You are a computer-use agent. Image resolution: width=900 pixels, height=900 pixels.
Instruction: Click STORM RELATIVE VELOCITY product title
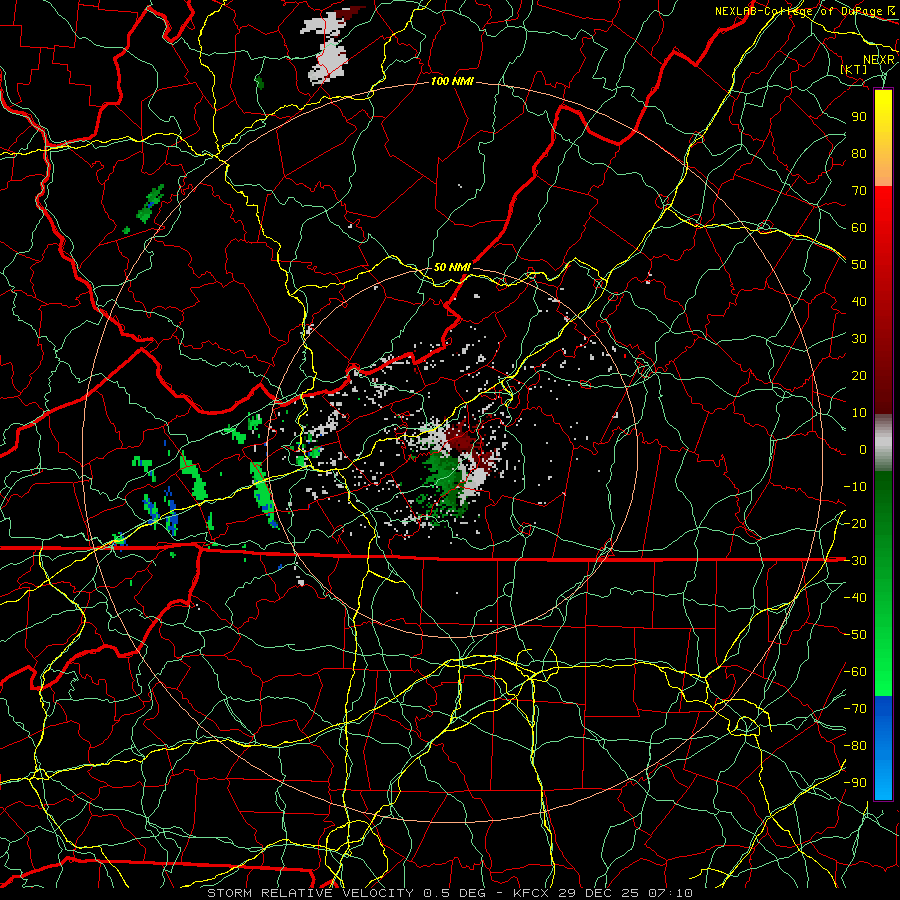click(310, 893)
